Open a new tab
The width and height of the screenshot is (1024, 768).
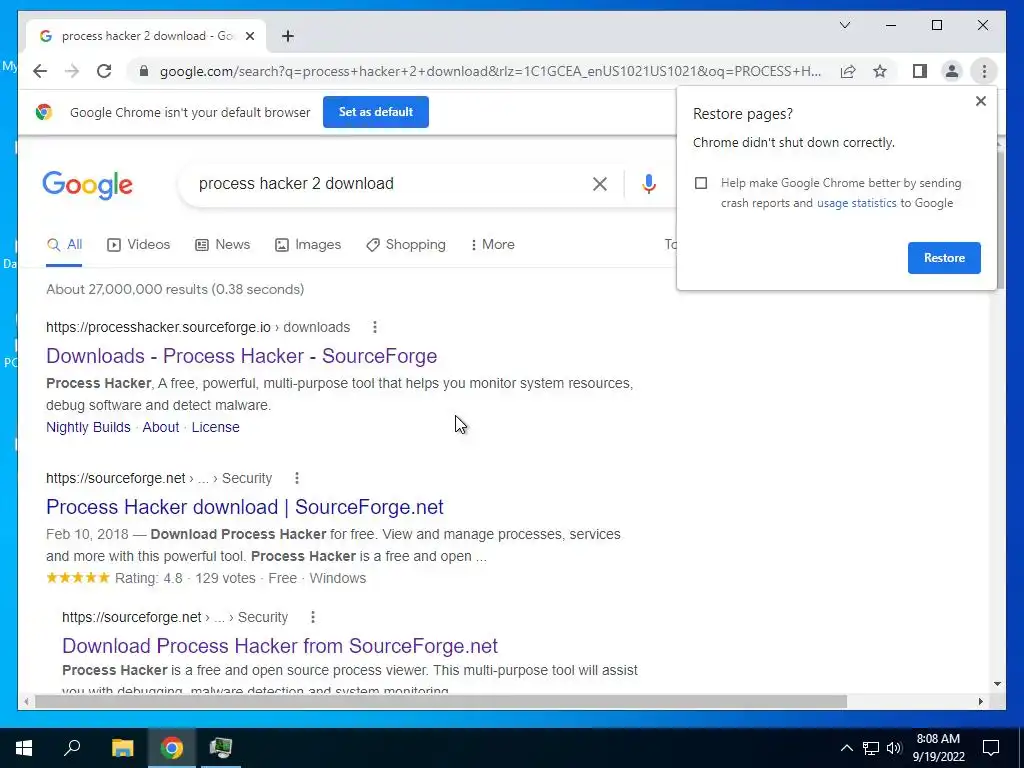[x=287, y=36]
